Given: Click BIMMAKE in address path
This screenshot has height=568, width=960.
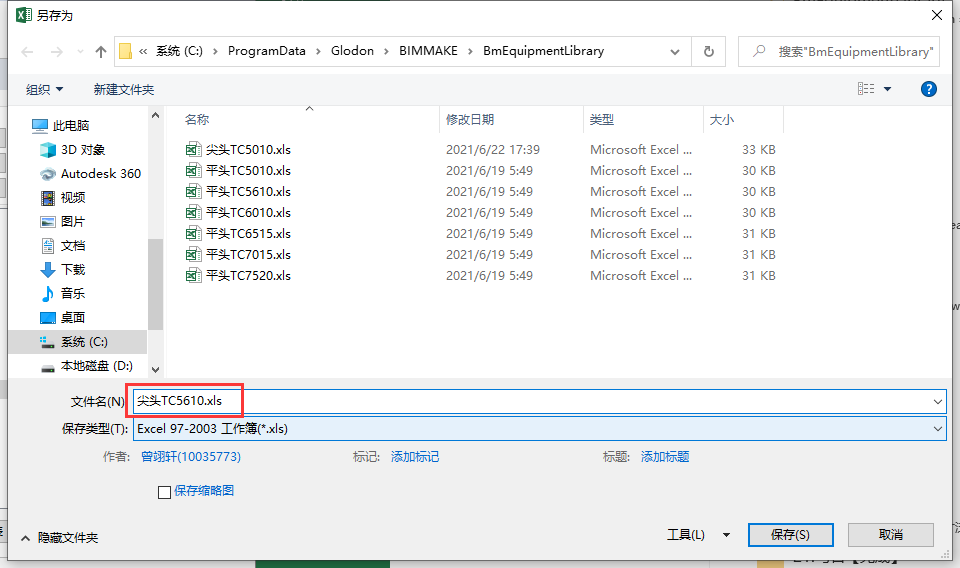Looking at the screenshot, I should pos(428,51).
